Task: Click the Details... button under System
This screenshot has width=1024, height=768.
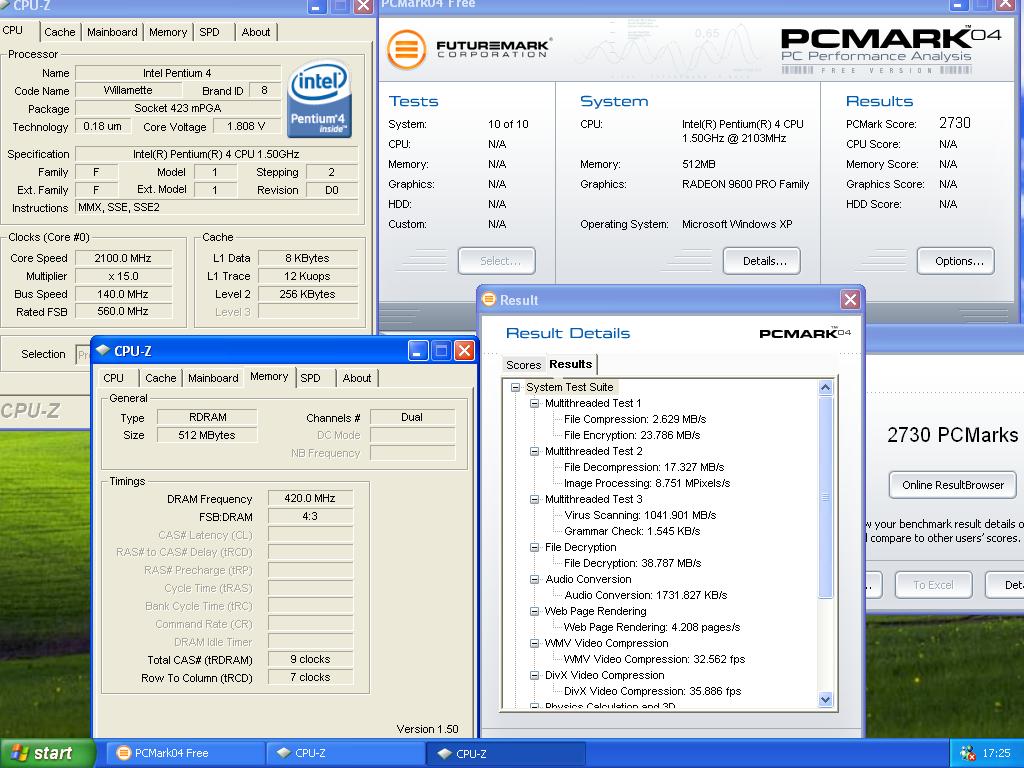Action: click(x=761, y=261)
